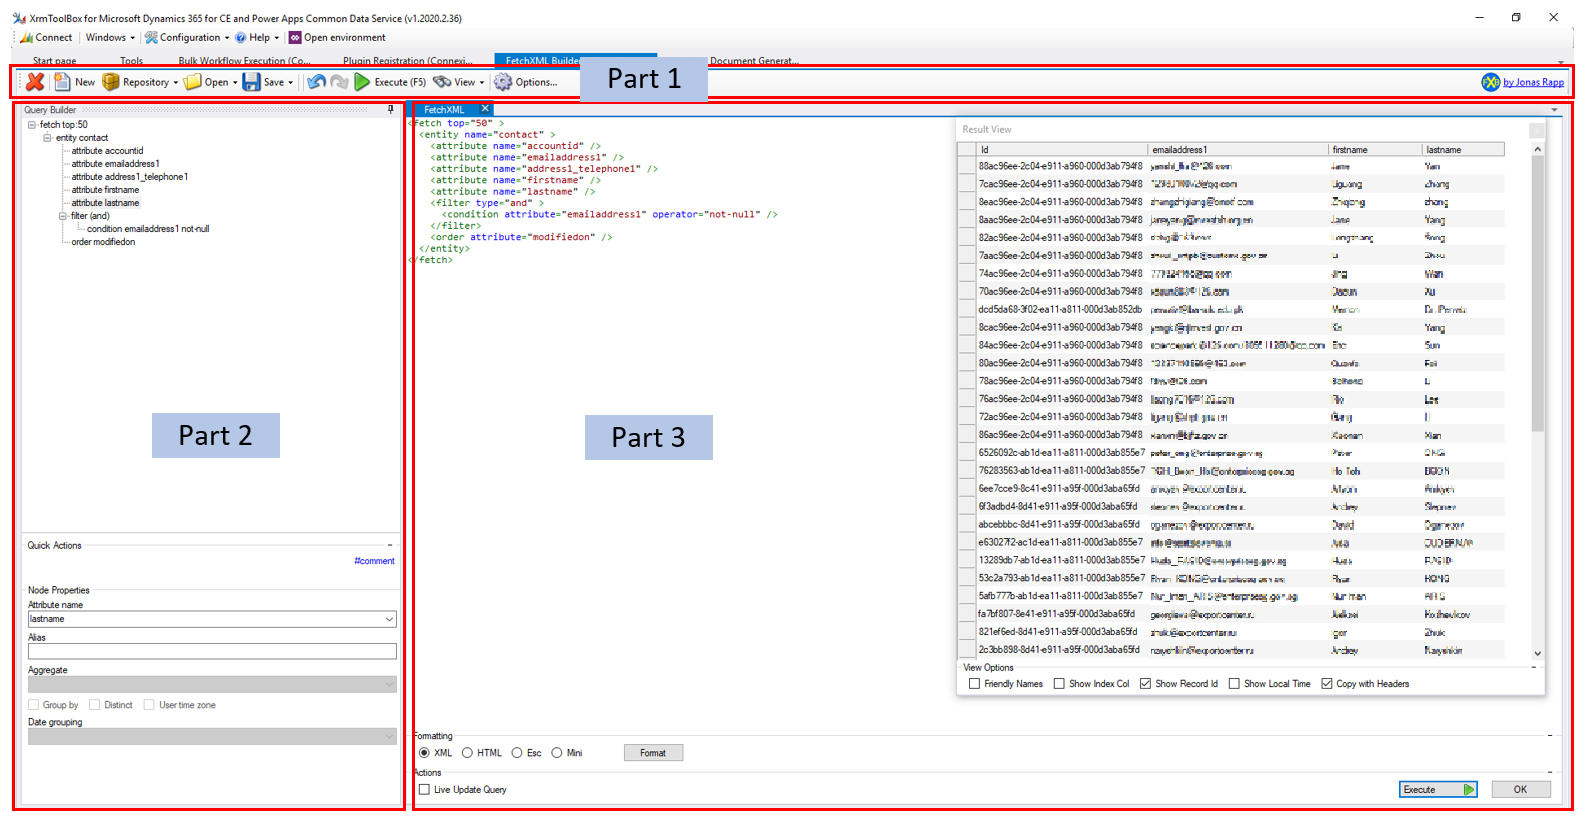1587x826 pixels.
Task: Open the Repository box icon
Action: [x=111, y=82]
